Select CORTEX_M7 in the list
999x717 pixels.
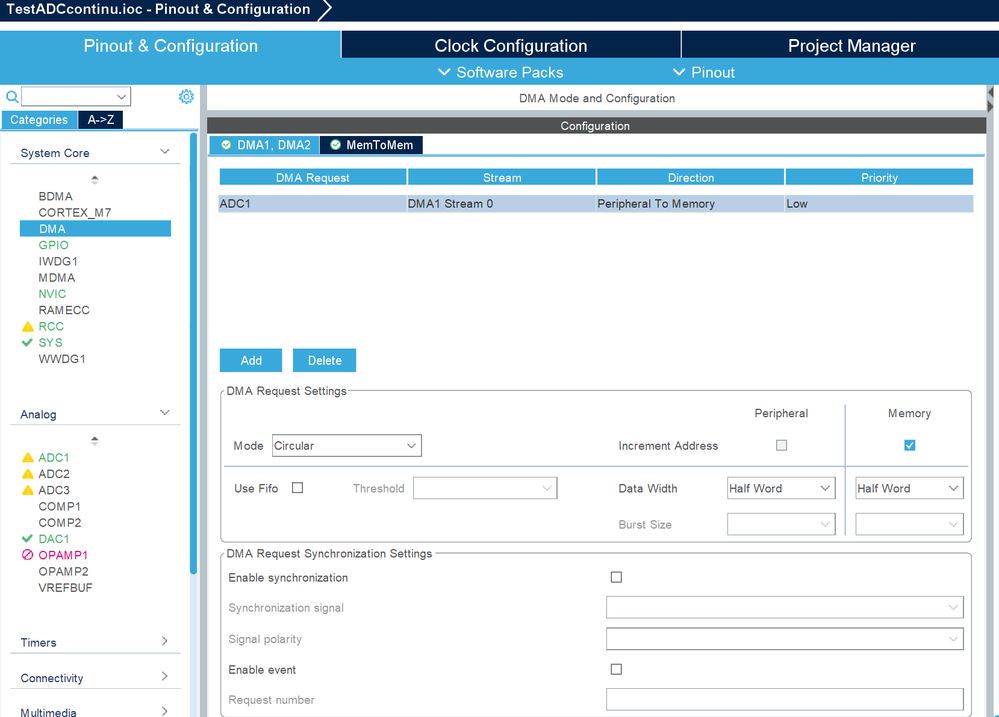(75, 212)
